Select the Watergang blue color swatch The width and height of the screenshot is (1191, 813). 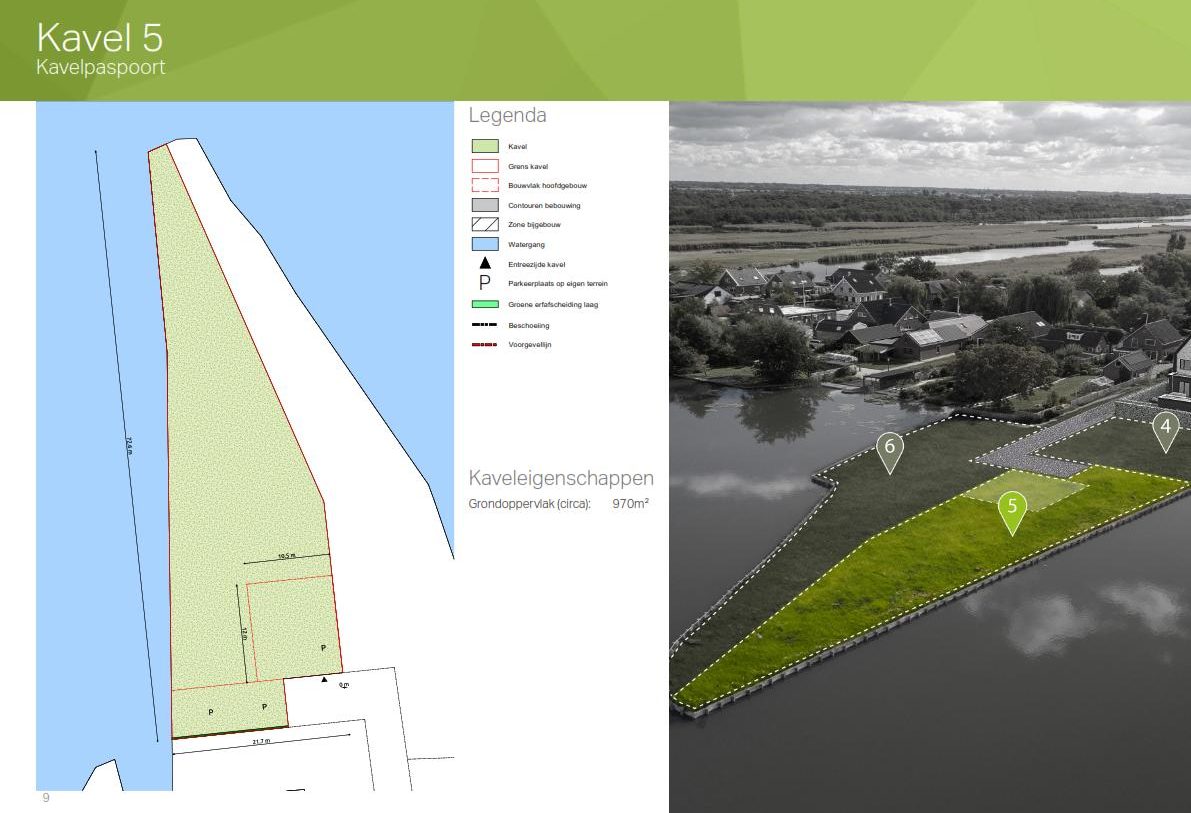click(483, 244)
